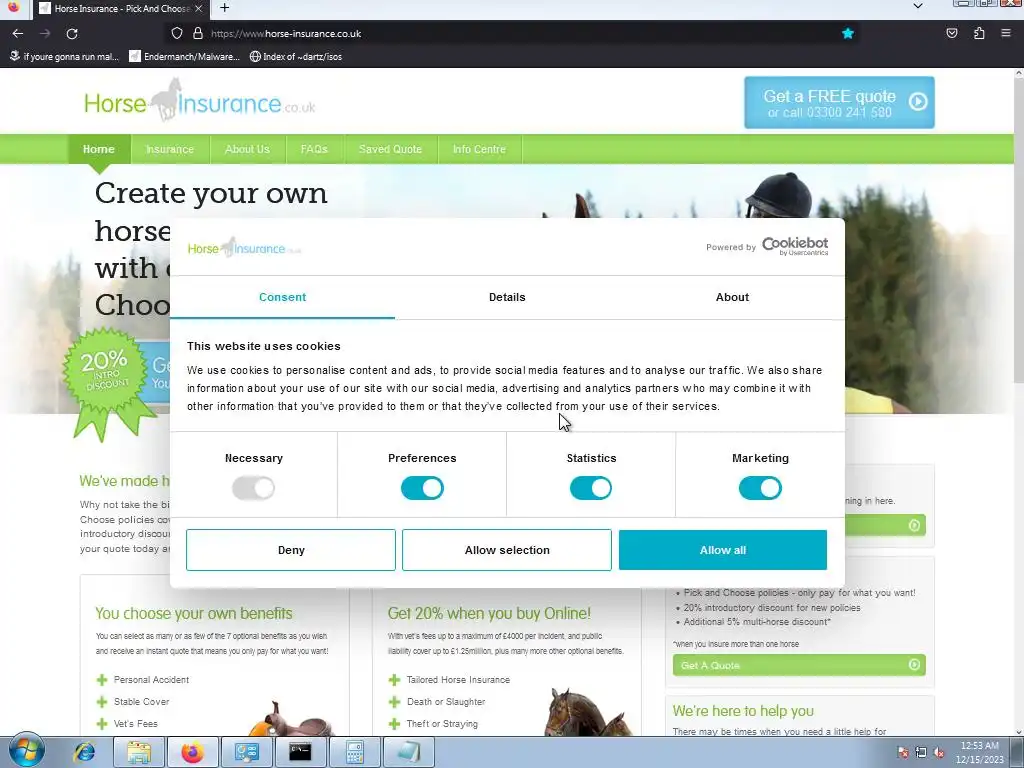Click the browser forward arrow

[x=44, y=33]
